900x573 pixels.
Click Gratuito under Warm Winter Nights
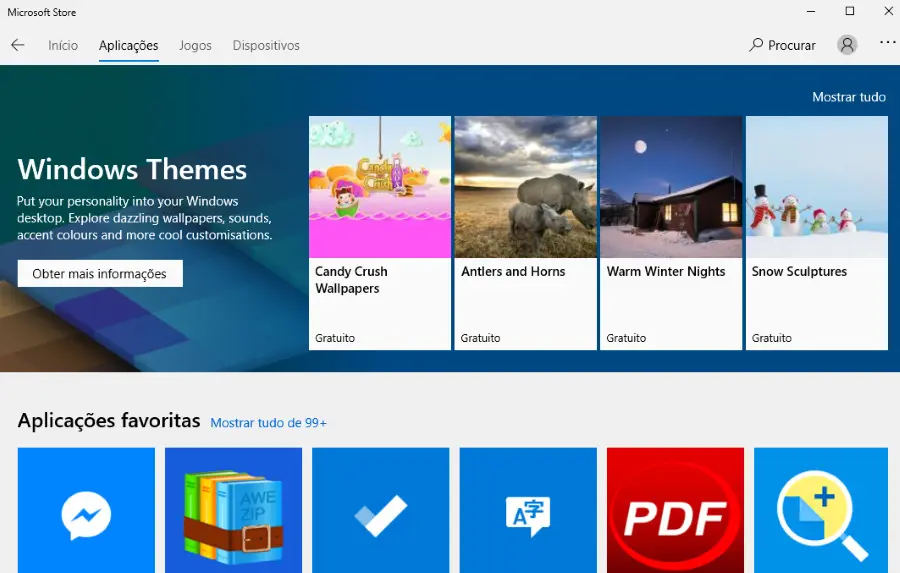(x=626, y=338)
